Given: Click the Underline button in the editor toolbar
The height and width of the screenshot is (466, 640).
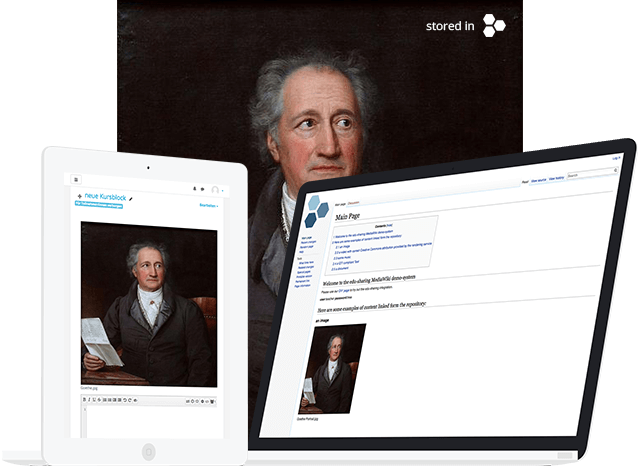Looking at the screenshot, I should 94,400.
